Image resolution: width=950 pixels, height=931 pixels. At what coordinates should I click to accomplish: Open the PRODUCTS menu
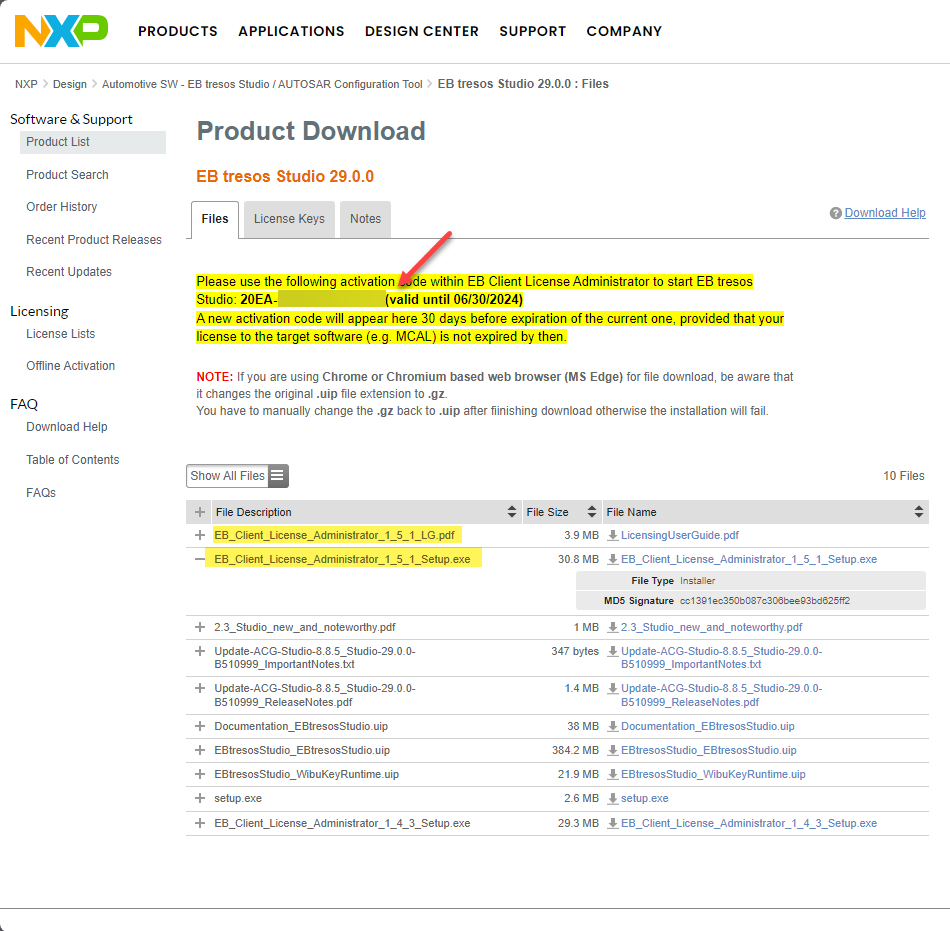pyautogui.click(x=177, y=31)
